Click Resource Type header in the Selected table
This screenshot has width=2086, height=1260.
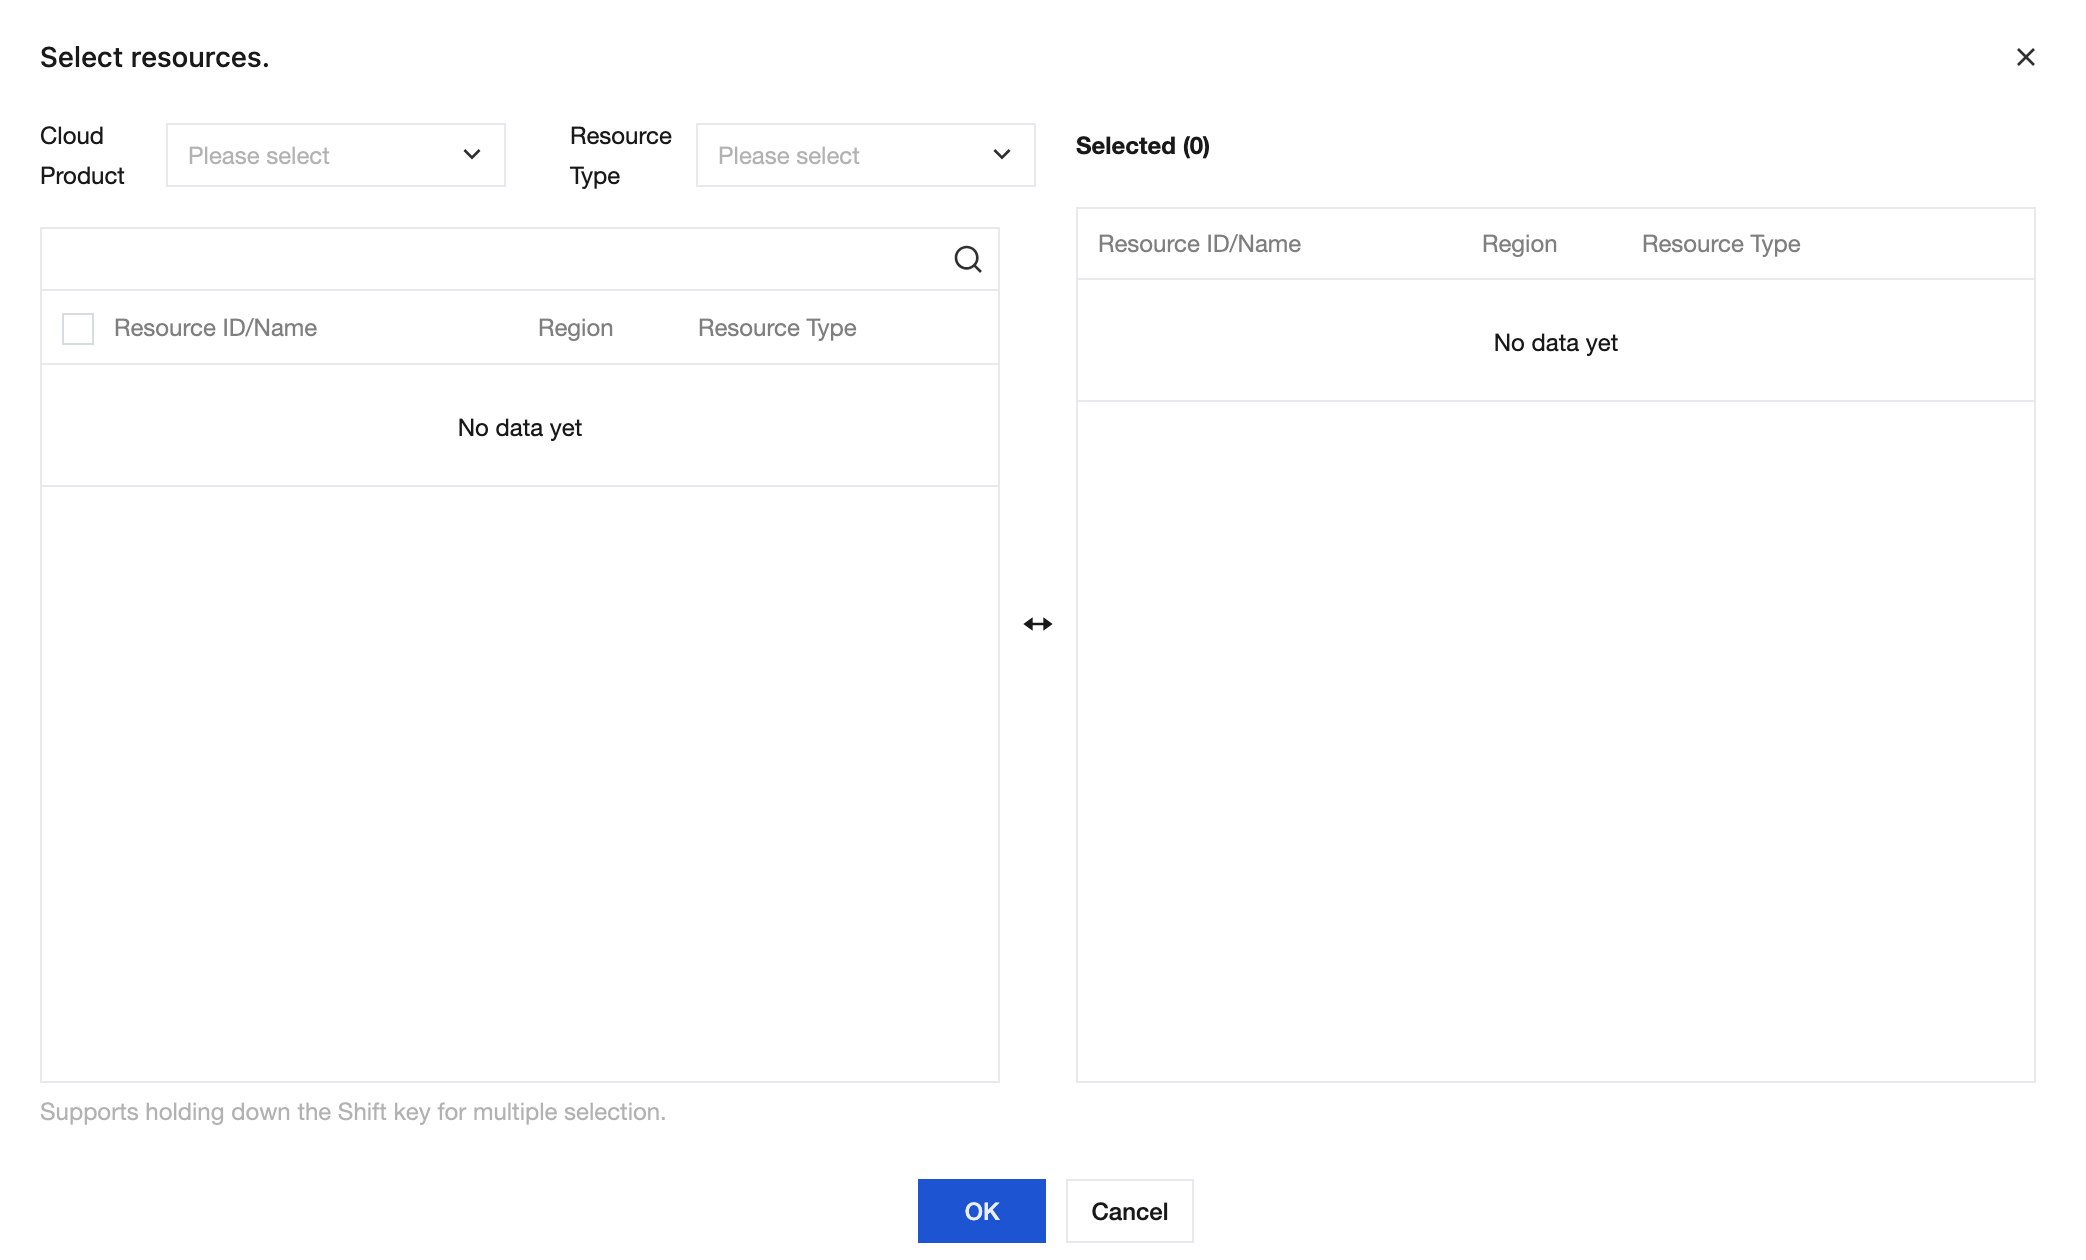click(1720, 244)
